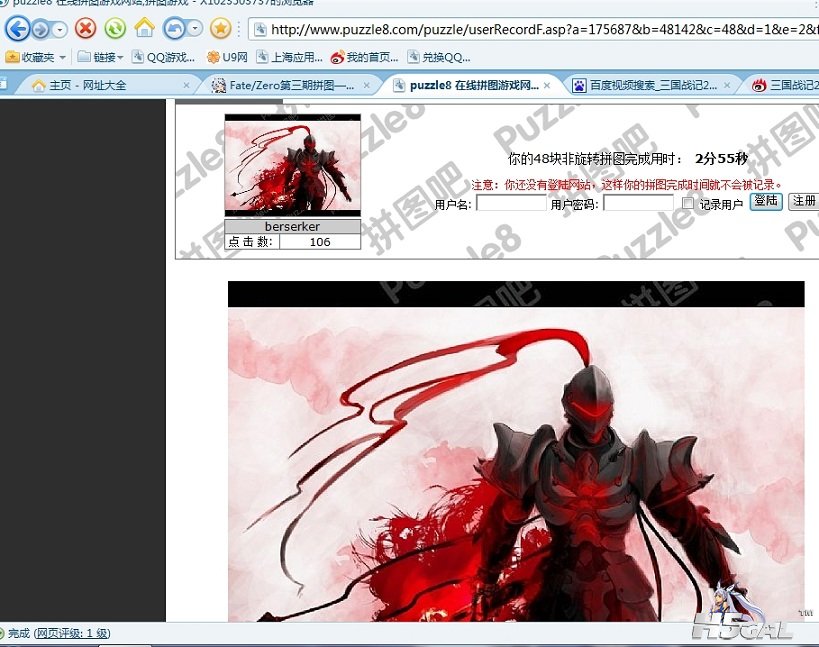Click the page icon in the address bar
The width and height of the screenshot is (819, 647).
260,29
